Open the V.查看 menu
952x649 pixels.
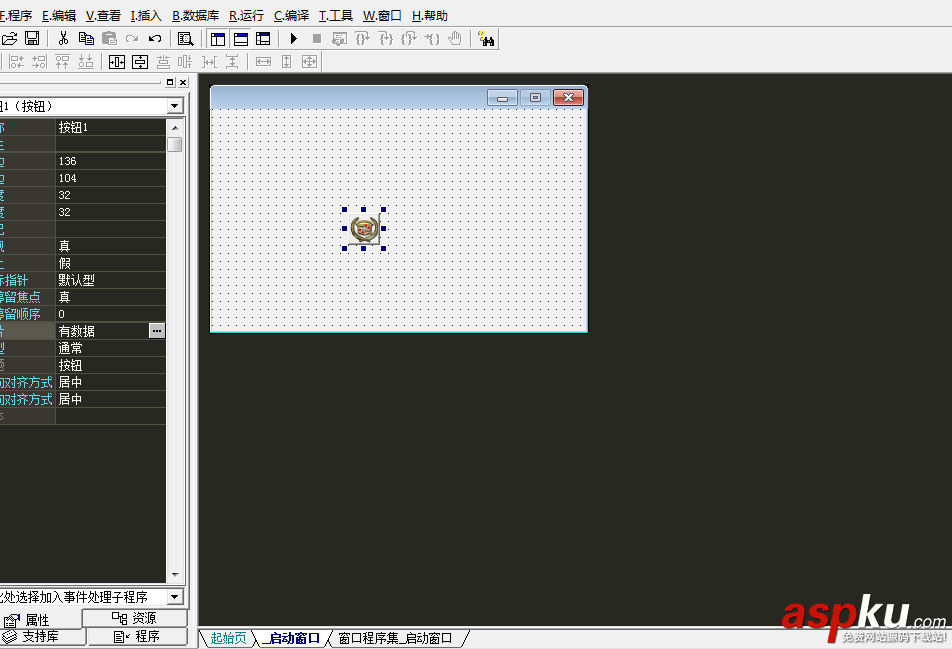[x=103, y=16]
